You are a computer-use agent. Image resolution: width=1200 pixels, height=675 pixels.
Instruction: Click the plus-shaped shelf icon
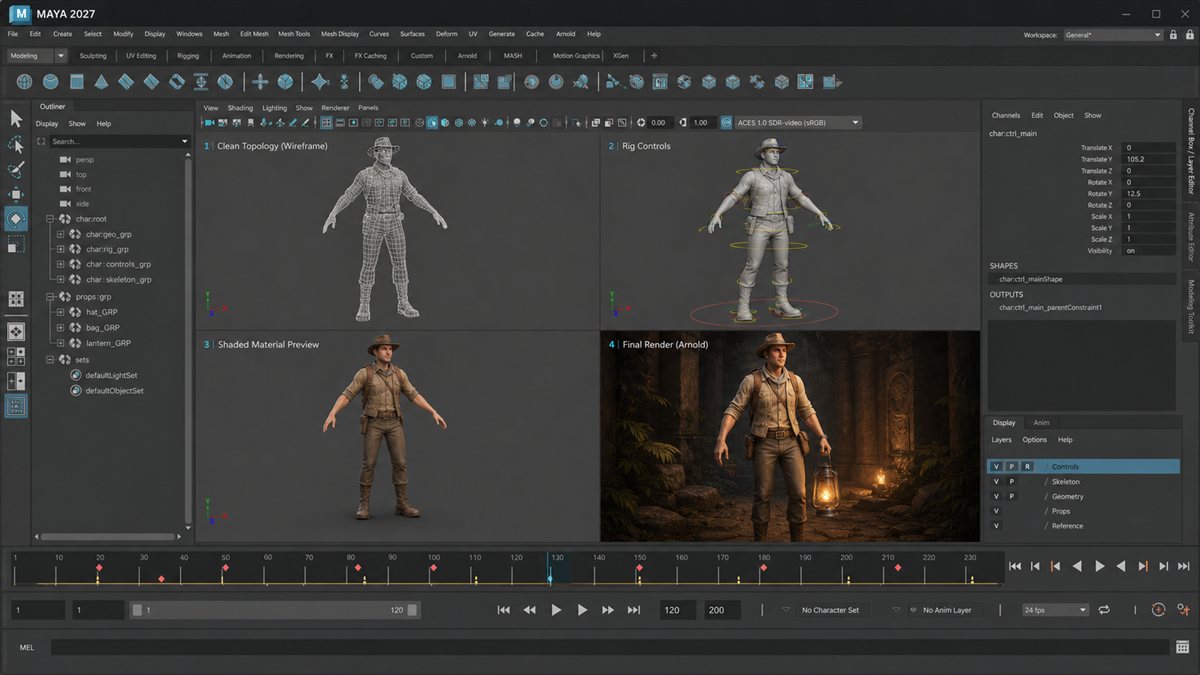[x=260, y=81]
